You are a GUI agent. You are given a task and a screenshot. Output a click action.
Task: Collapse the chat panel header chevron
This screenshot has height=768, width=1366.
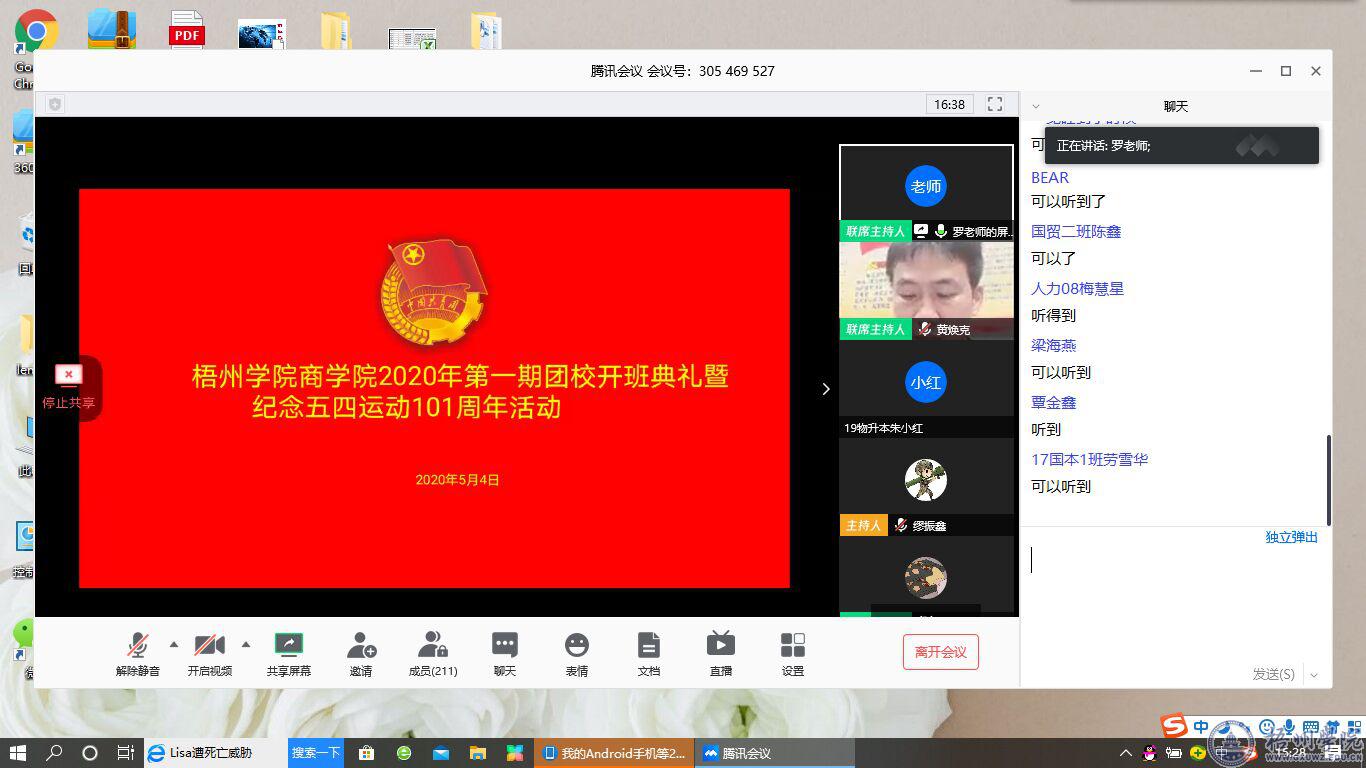(1036, 106)
